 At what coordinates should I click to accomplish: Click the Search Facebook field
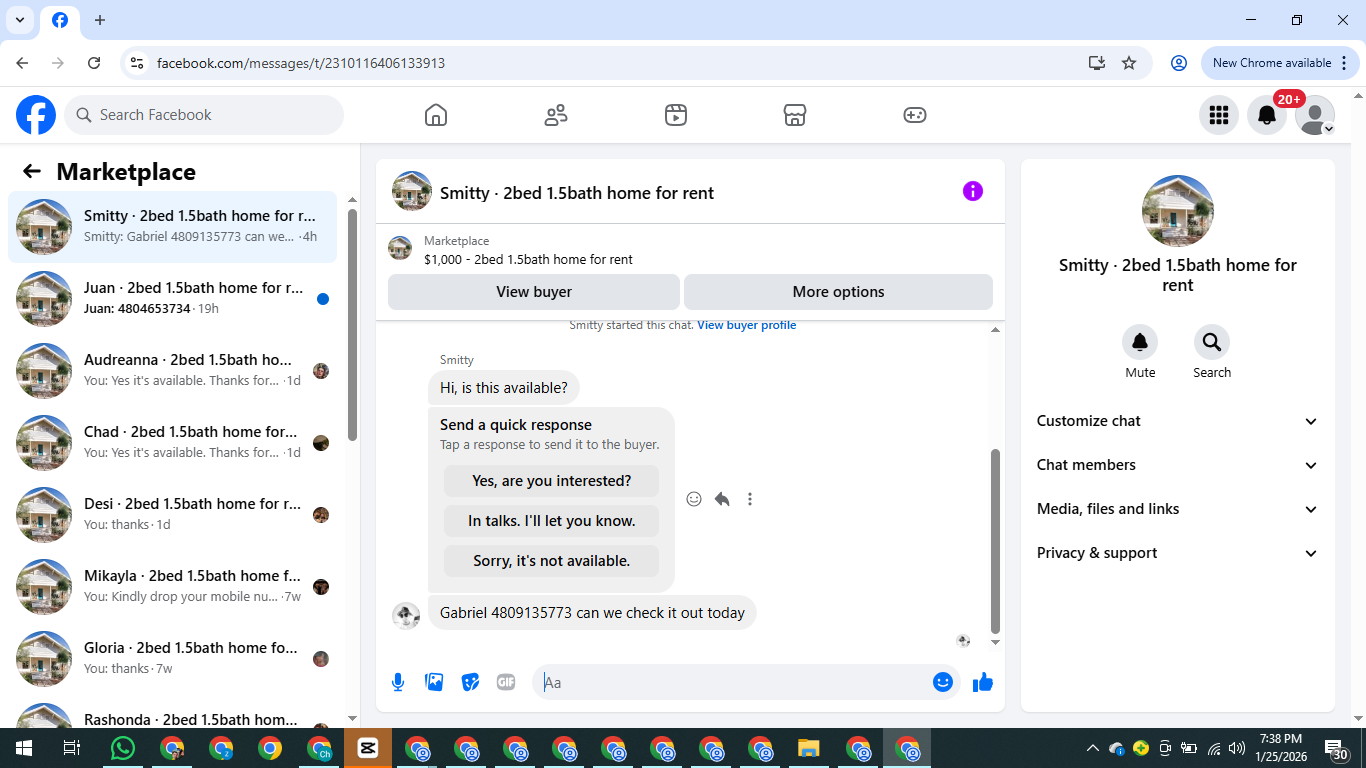click(x=204, y=115)
